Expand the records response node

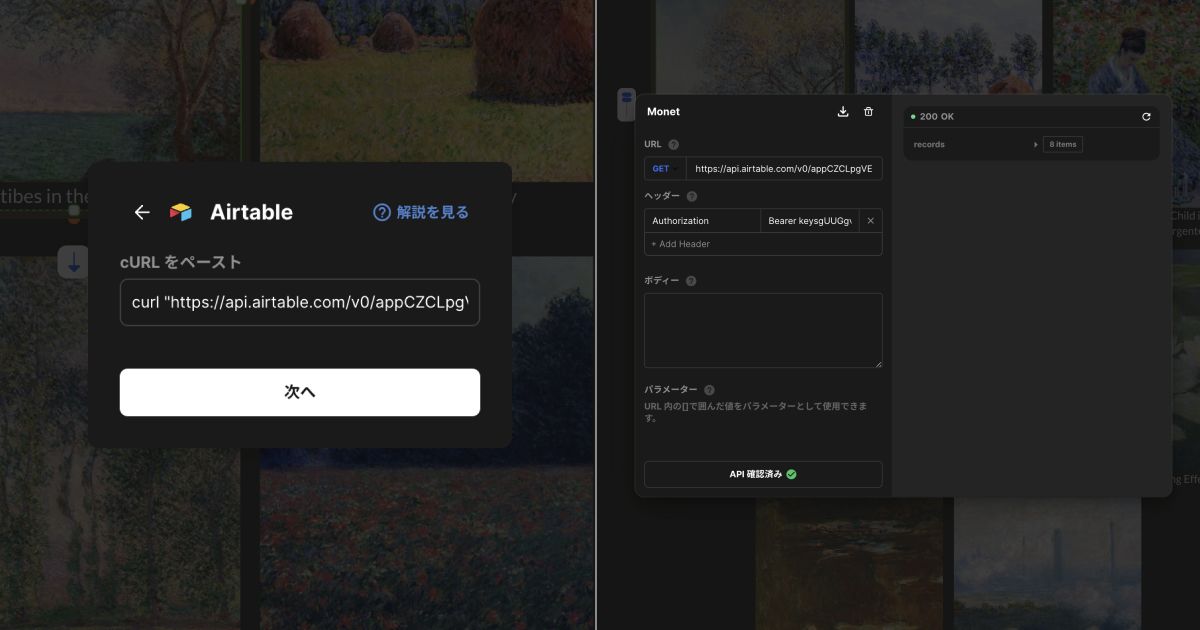pos(1036,145)
